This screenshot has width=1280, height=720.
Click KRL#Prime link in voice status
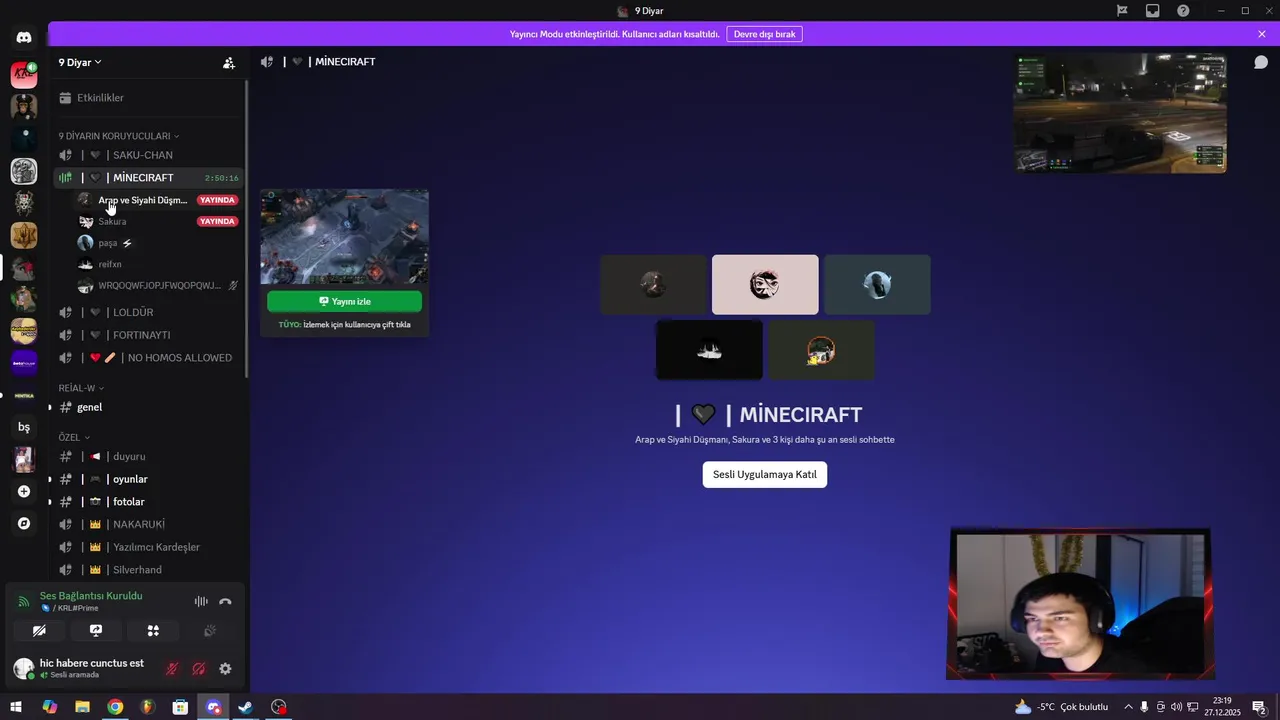point(76,608)
